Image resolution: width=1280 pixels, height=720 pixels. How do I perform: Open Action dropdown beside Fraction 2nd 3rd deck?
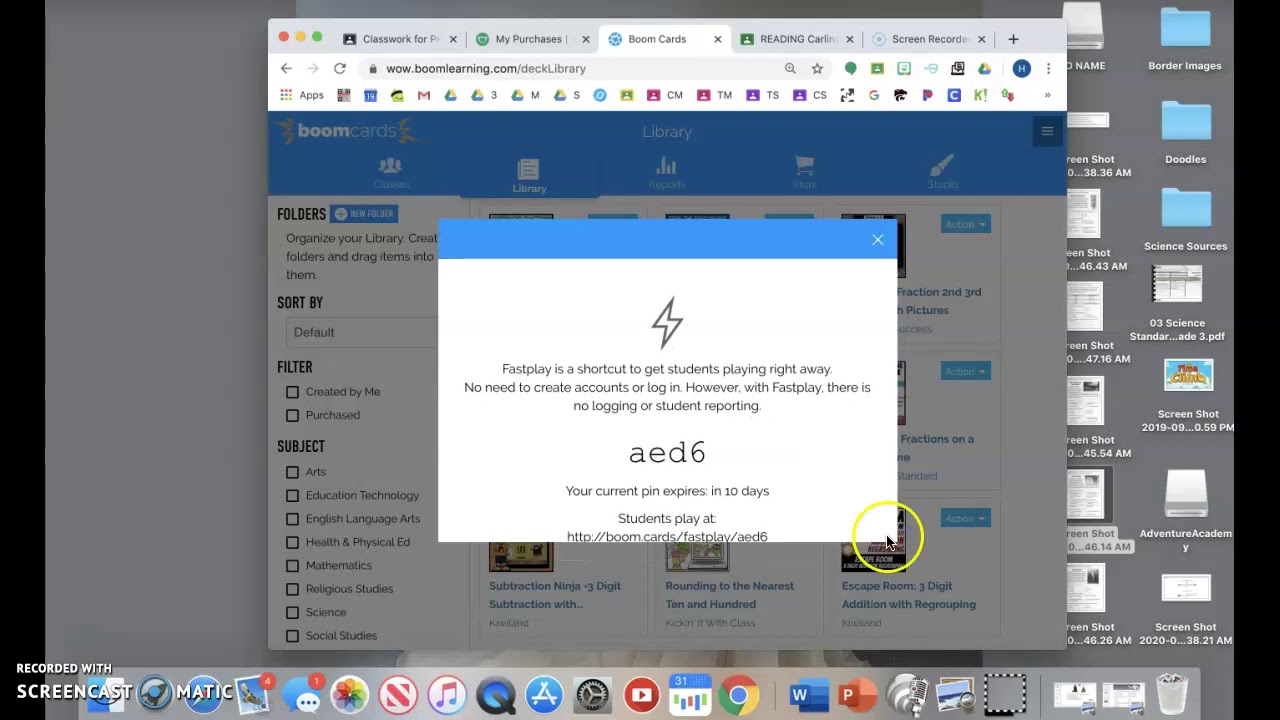point(965,224)
